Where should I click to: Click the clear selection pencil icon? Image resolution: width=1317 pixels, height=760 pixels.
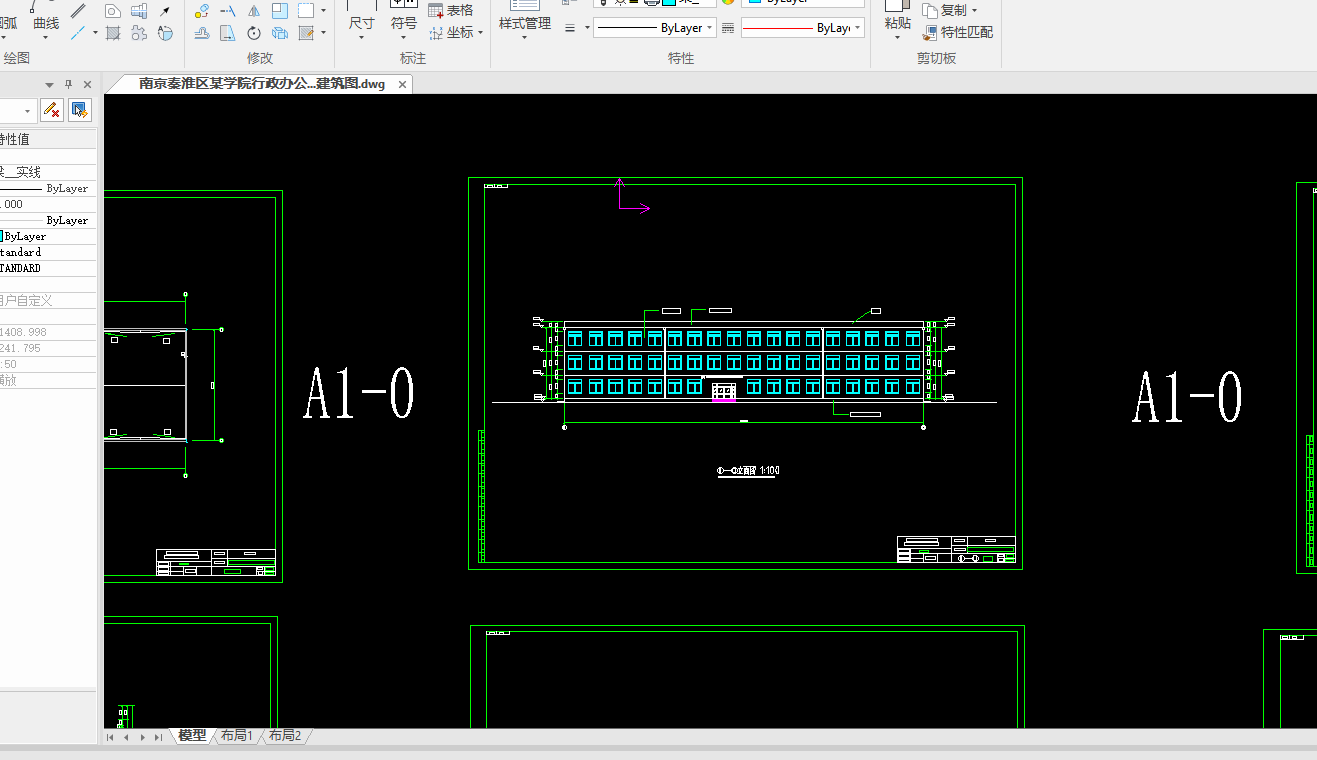coord(52,109)
